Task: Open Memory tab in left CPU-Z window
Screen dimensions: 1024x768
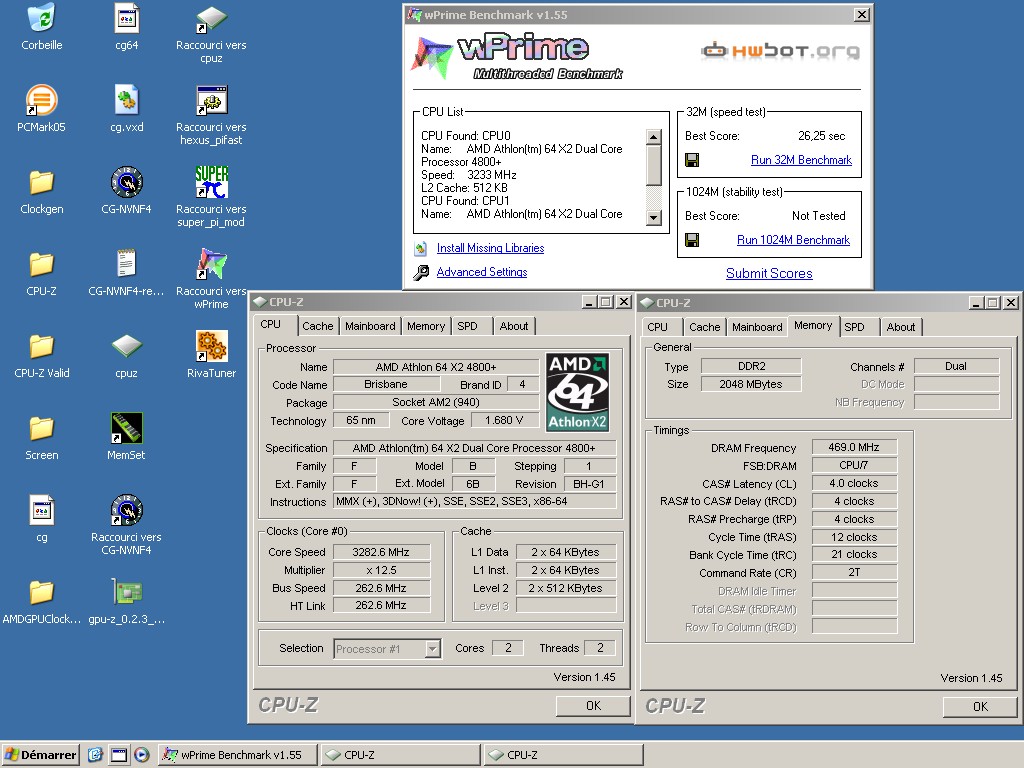Action: (426, 326)
